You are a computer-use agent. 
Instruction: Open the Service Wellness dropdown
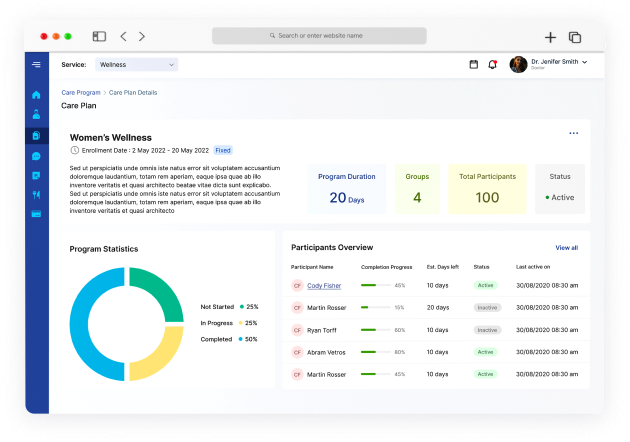[137, 64]
